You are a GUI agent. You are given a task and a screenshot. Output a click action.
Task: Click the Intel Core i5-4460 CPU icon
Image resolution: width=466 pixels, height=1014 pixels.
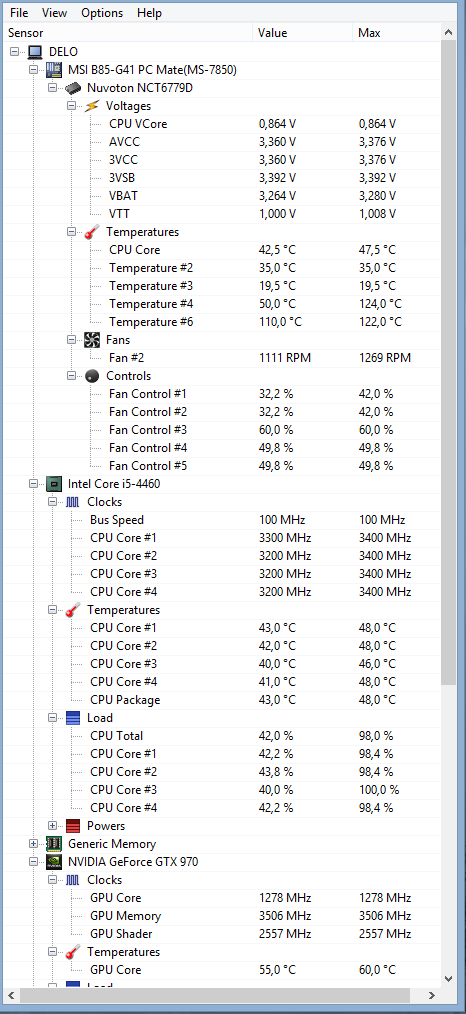coord(54,483)
